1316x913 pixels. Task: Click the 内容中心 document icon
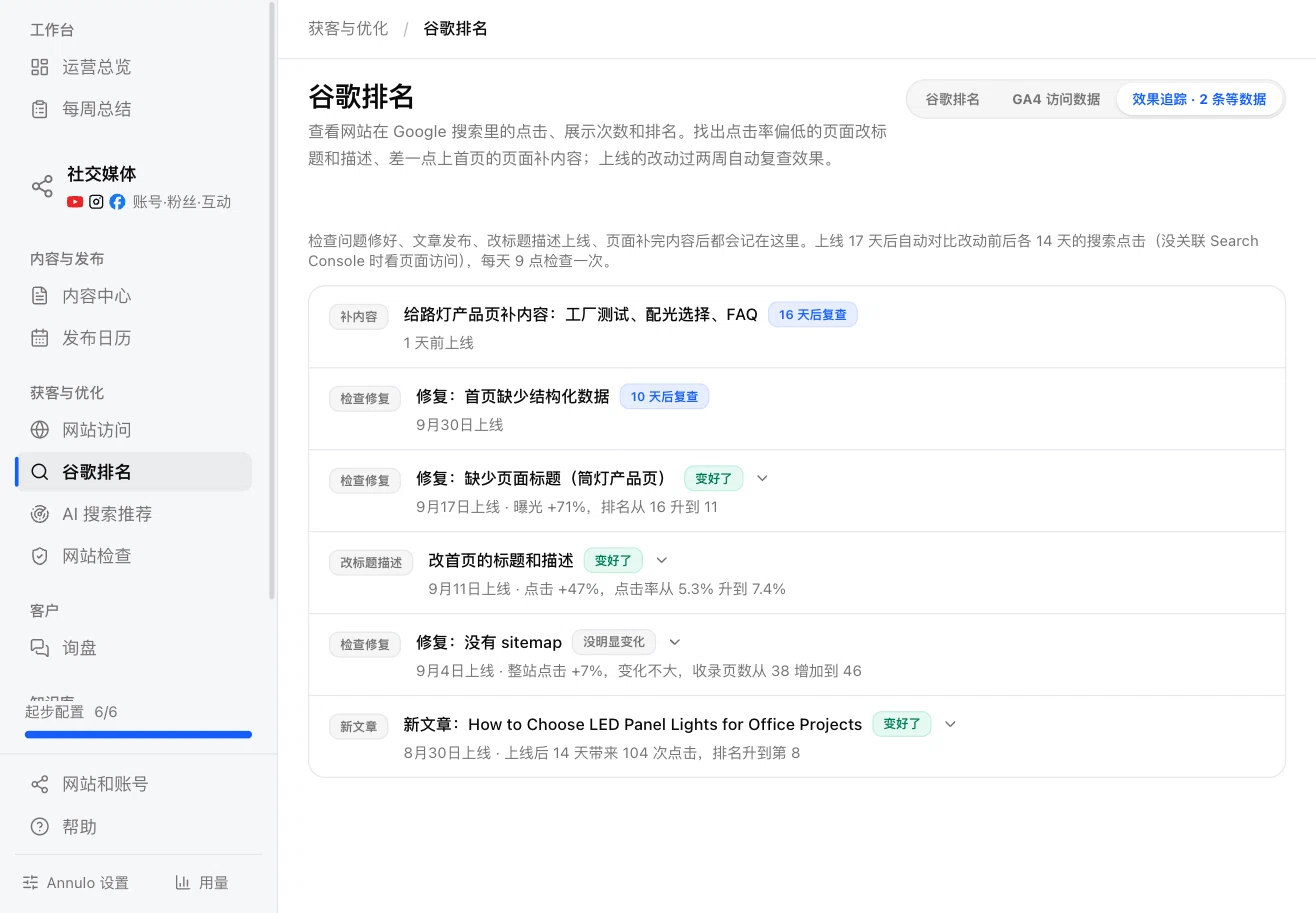point(40,296)
